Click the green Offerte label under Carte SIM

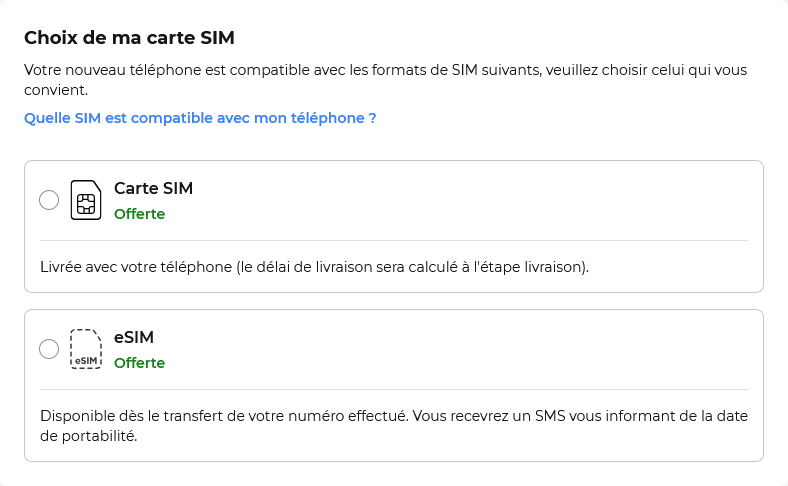tap(139, 213)
